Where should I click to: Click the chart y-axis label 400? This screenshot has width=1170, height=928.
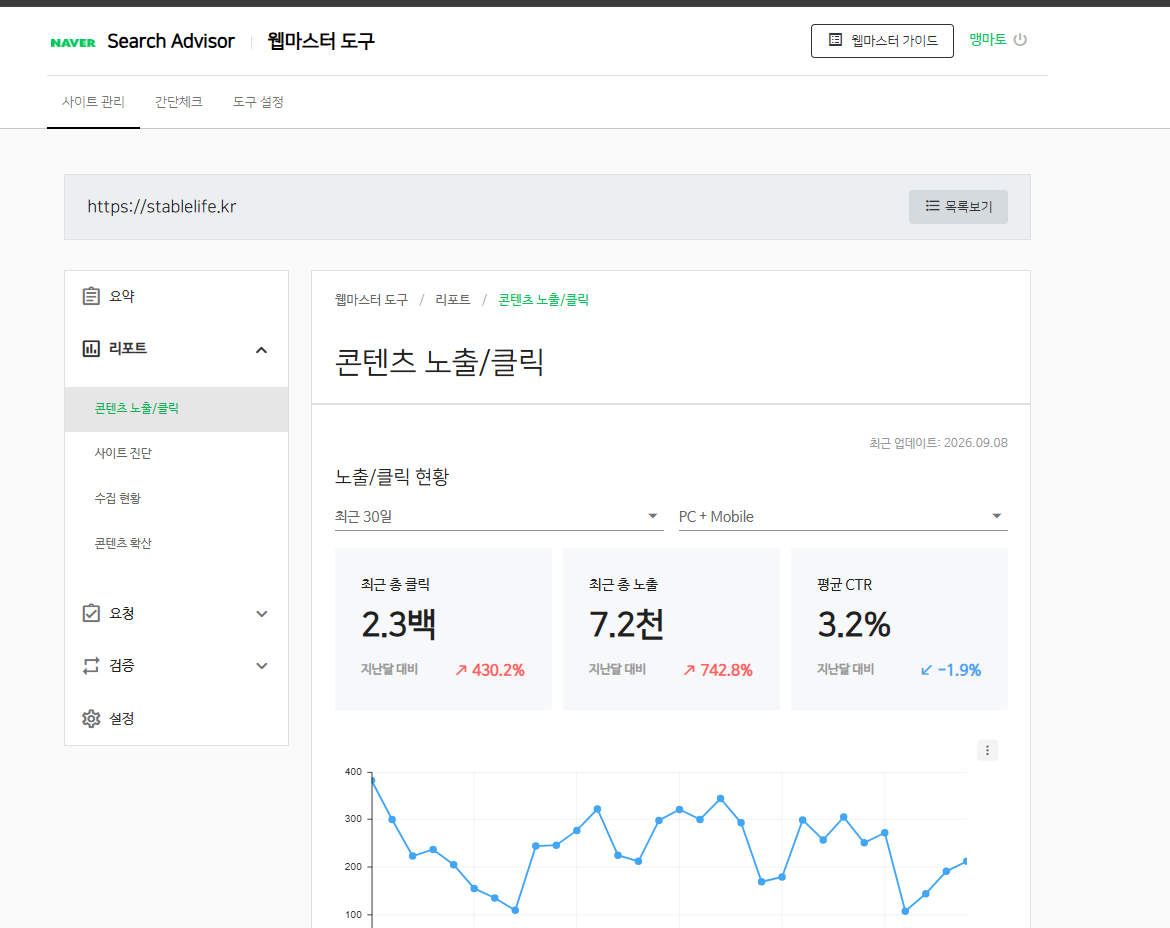point(353,772)
